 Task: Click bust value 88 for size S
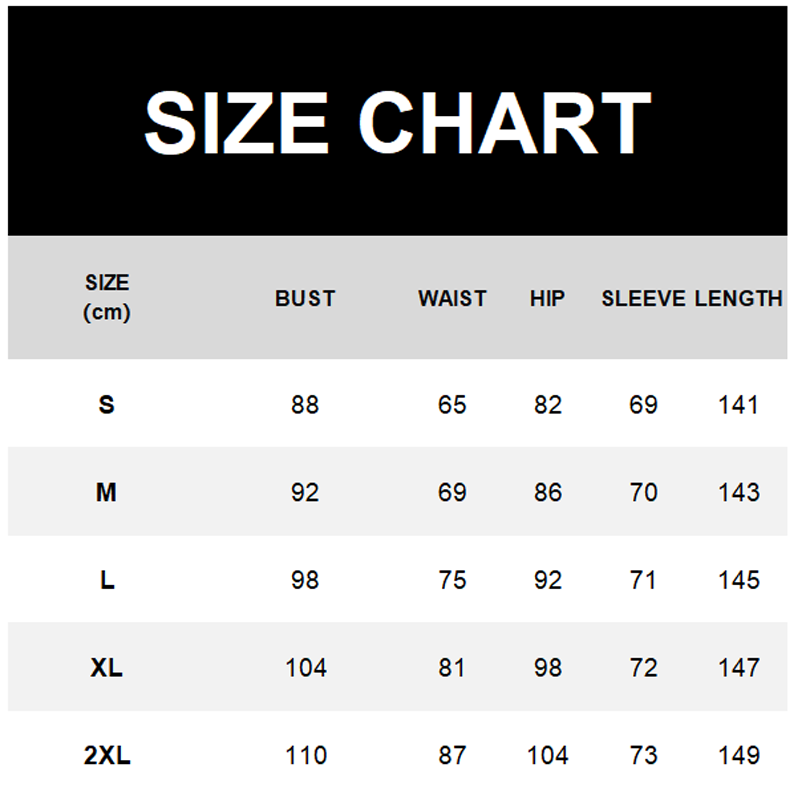tap(305, 405)
